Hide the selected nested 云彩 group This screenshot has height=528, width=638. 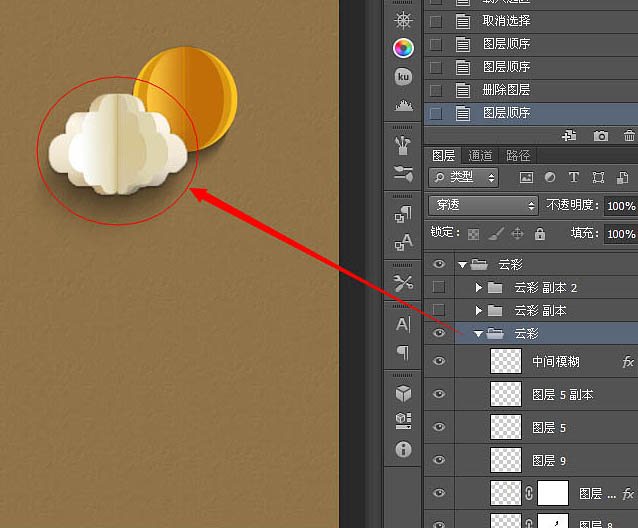tap(439, 333)
